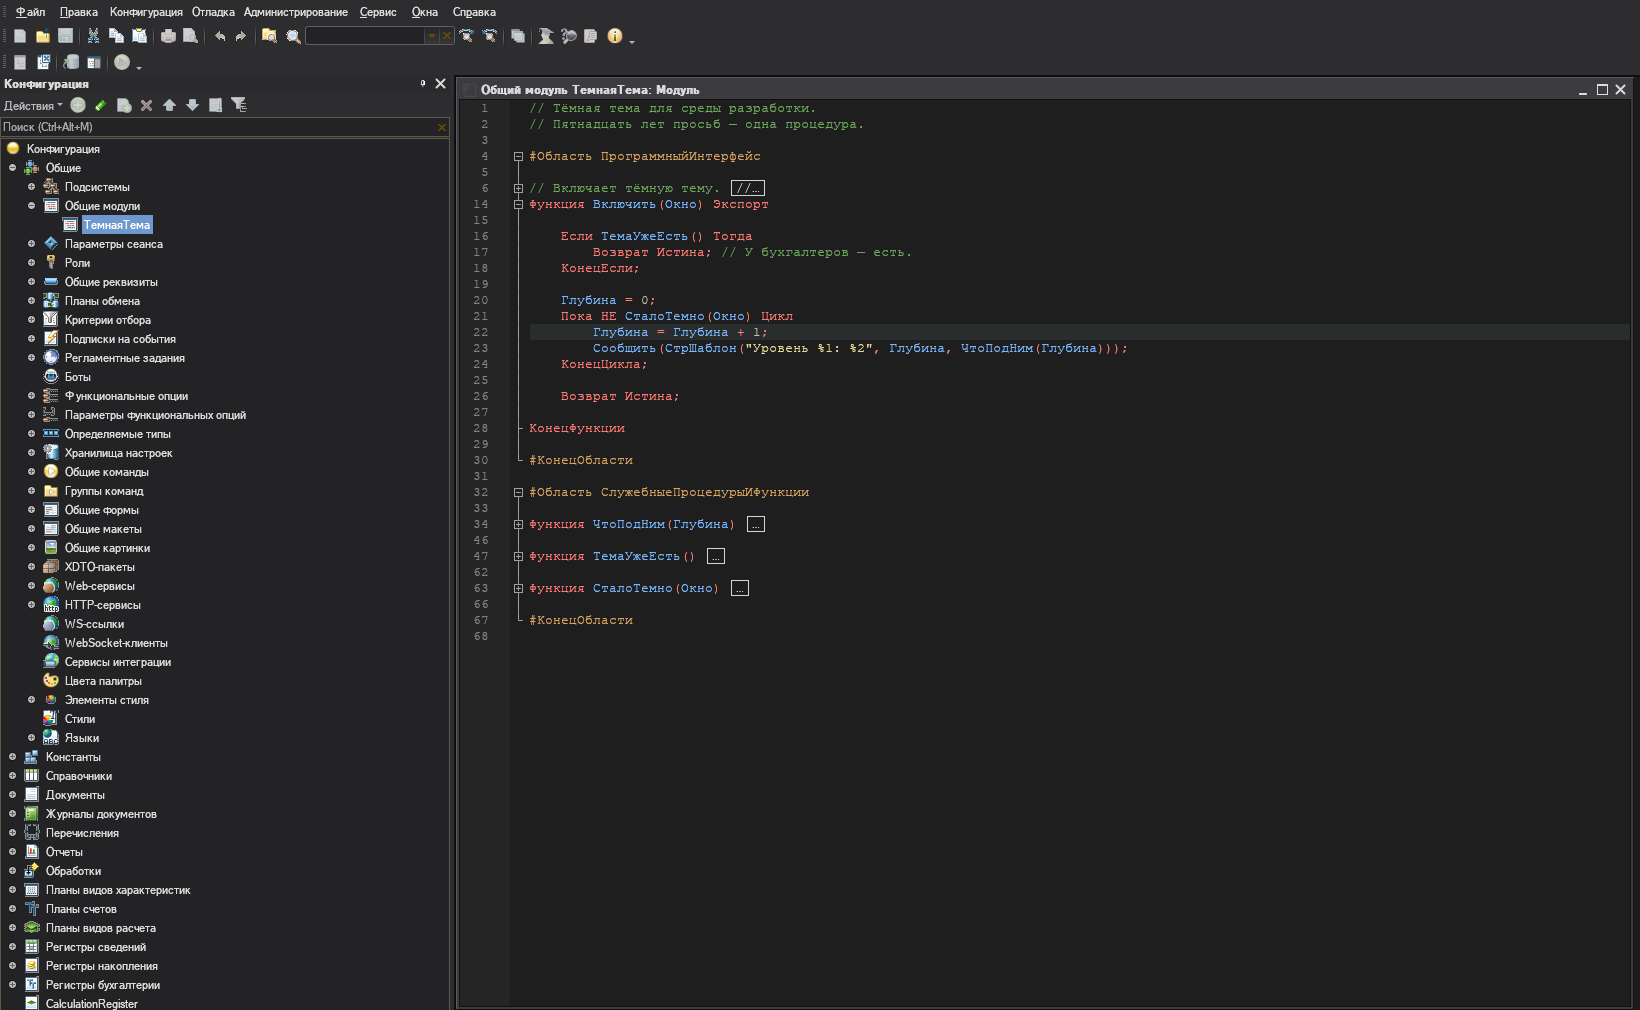Click the orange info Help icon
1640x1010 pixels.
tap(615, 36)
